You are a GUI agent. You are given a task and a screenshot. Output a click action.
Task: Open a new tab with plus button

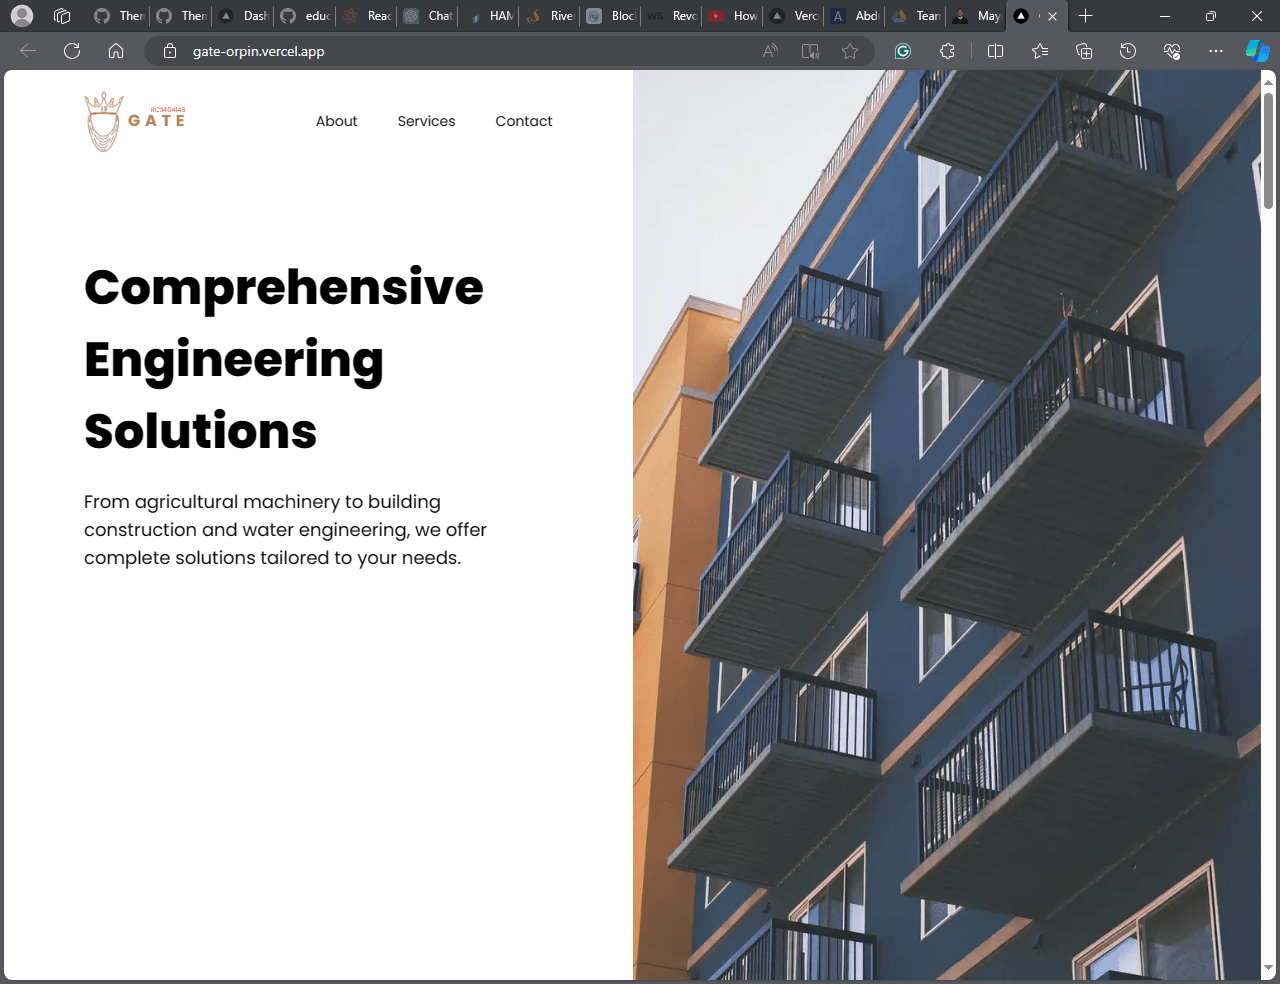pos(1086,16)
